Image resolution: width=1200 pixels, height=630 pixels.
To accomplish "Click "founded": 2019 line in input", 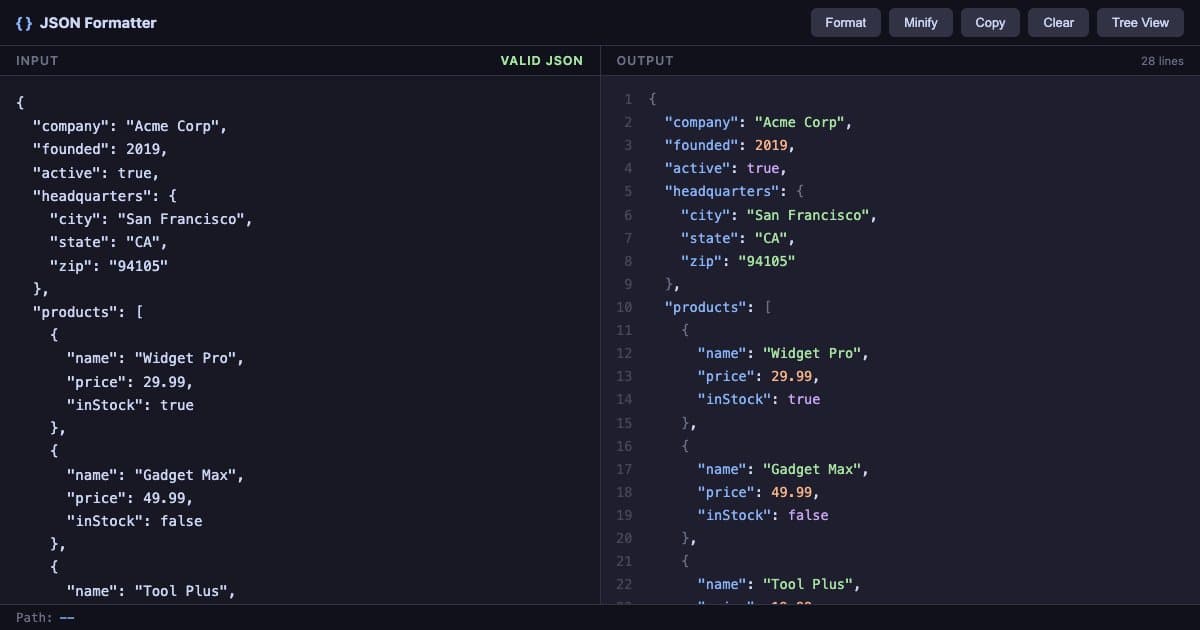I will coord(100,149).
